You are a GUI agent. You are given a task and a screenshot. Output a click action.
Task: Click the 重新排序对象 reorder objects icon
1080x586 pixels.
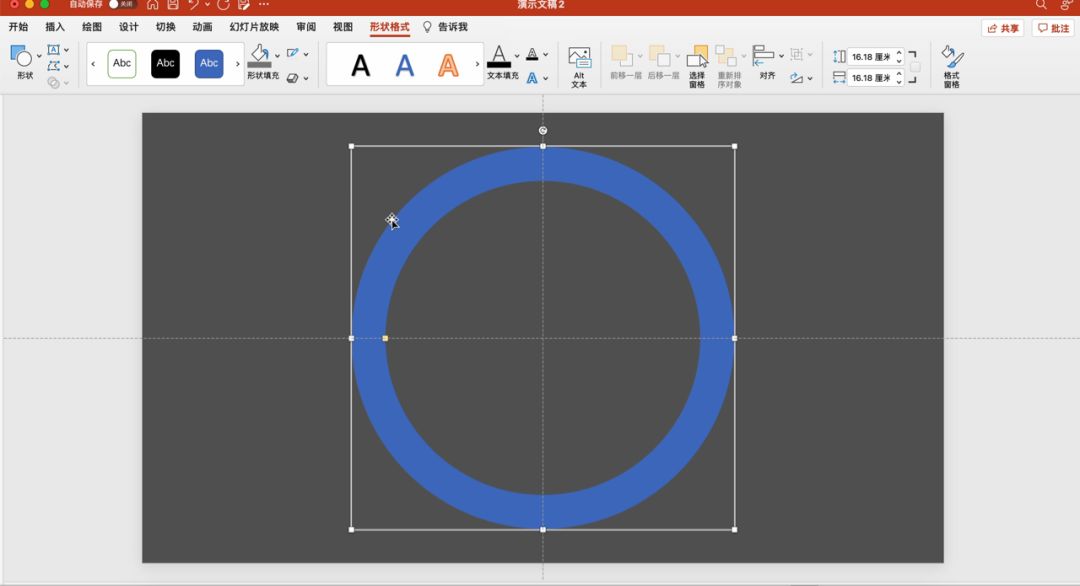[x=726, y=56]
